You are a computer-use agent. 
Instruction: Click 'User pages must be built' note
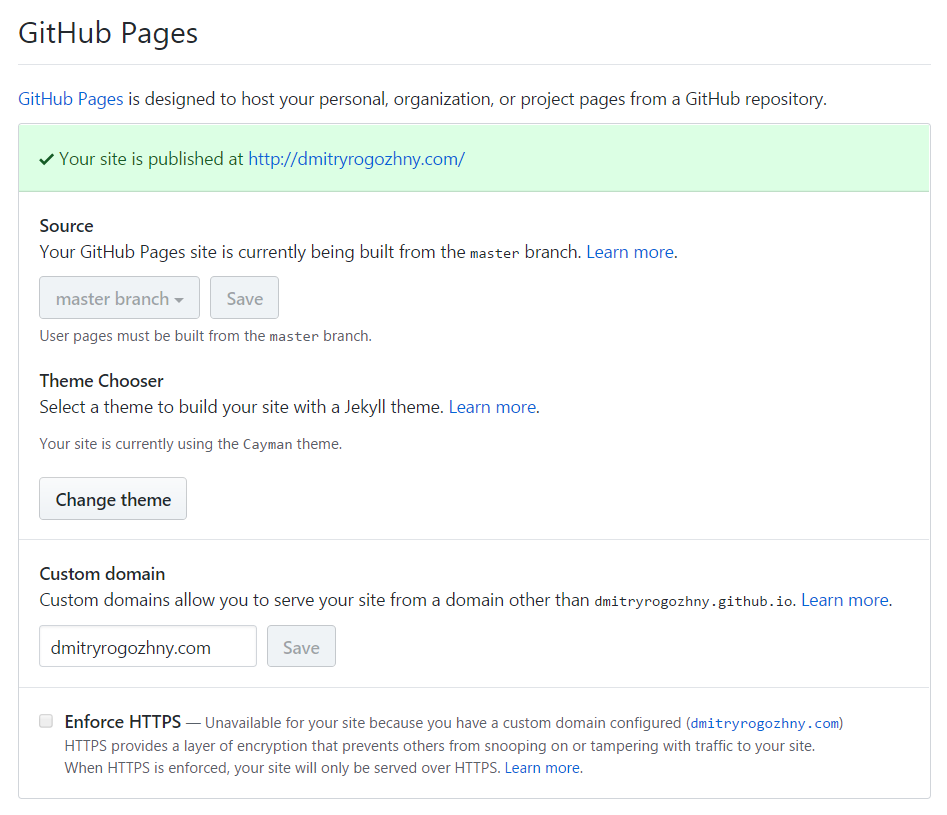[205, 336]
